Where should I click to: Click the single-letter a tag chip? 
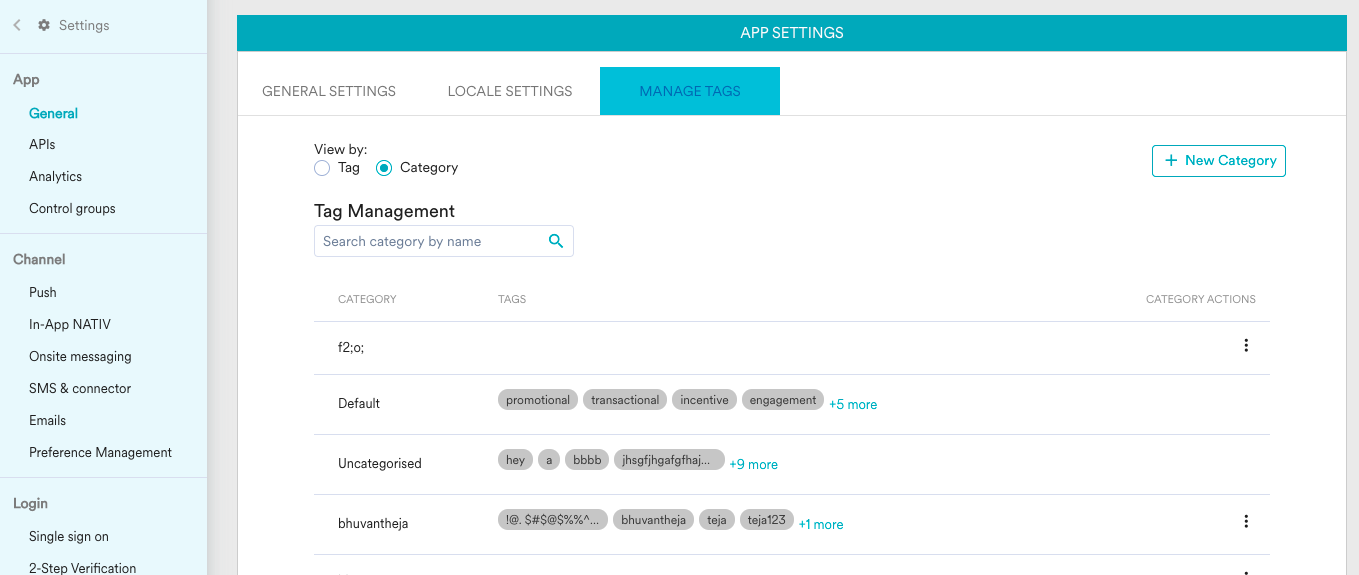point(549,460)
